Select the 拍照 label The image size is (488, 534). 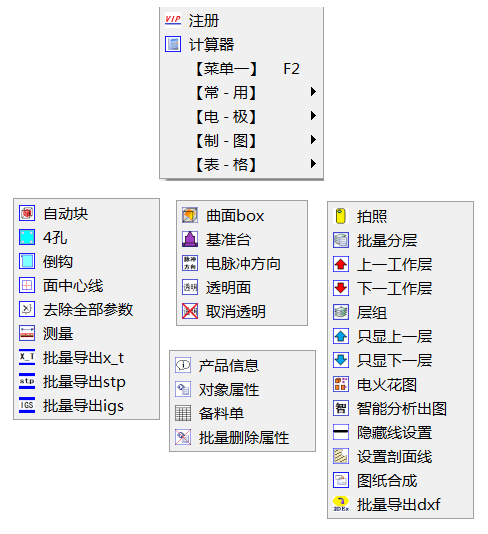pyautogui.click(x=372, y=216)
